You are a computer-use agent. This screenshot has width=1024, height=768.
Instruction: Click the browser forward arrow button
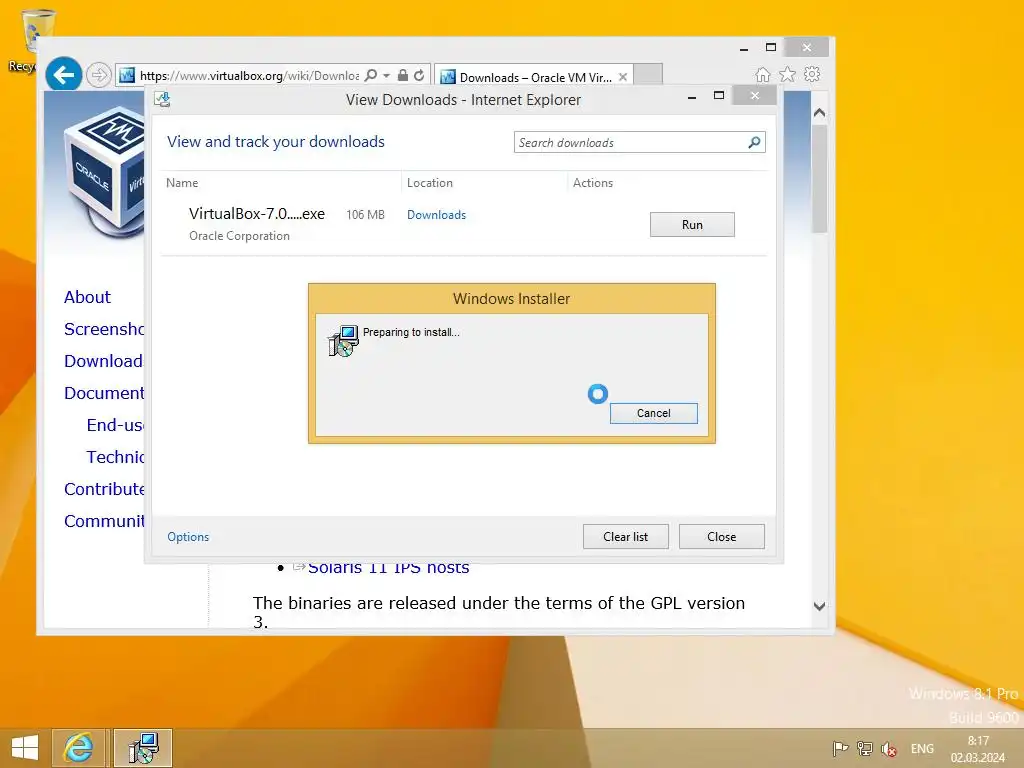(99, 75)
